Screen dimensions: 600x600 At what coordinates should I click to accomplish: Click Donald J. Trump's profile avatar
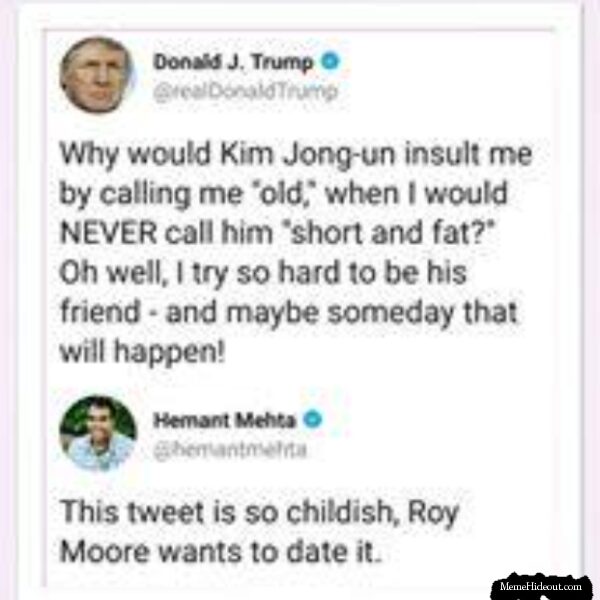tap(96, 75)
